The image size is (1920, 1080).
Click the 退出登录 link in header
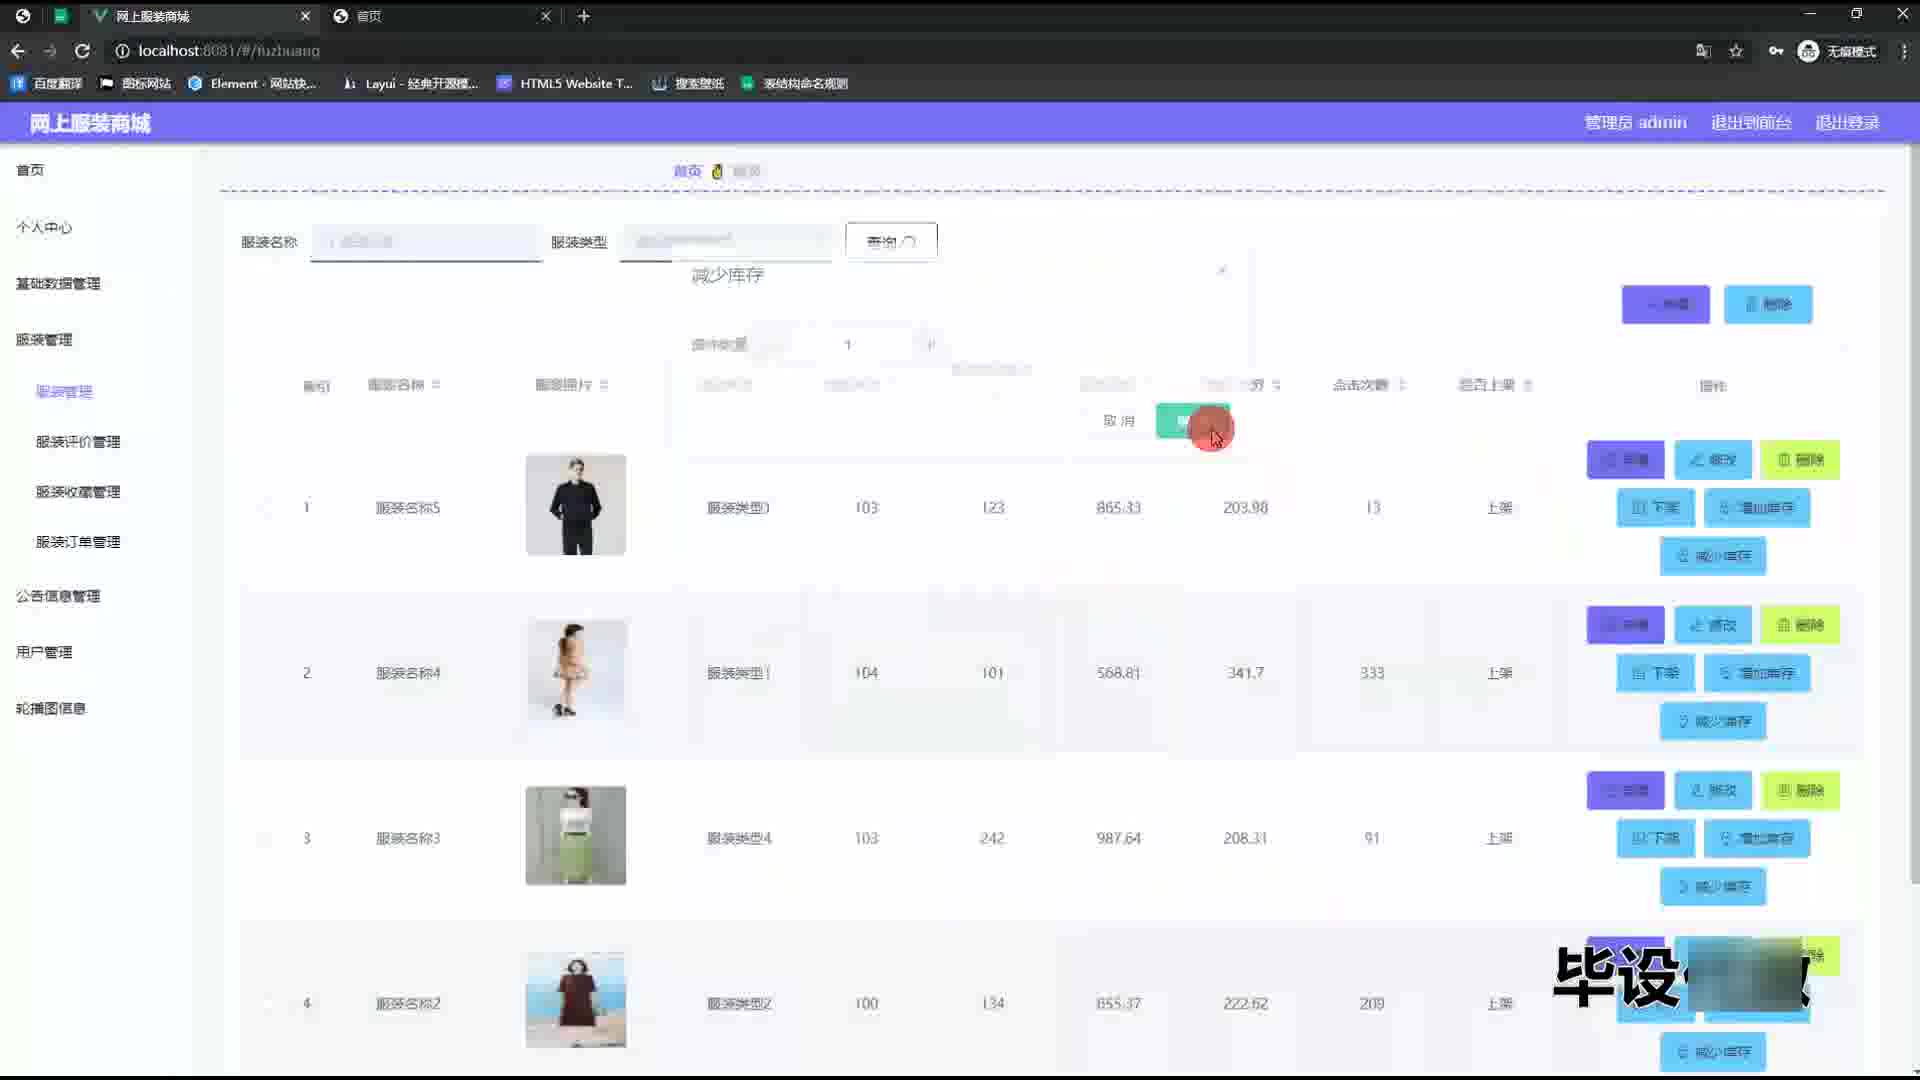point(1847,123)
